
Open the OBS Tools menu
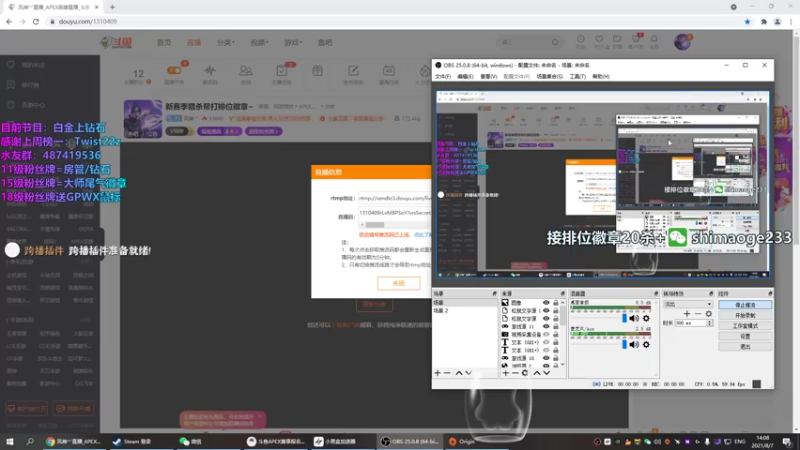(578, 77)
